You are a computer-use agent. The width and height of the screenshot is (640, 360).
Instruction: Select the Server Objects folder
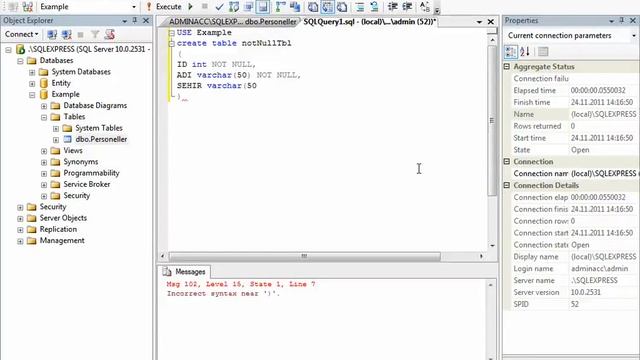(63, 218)
